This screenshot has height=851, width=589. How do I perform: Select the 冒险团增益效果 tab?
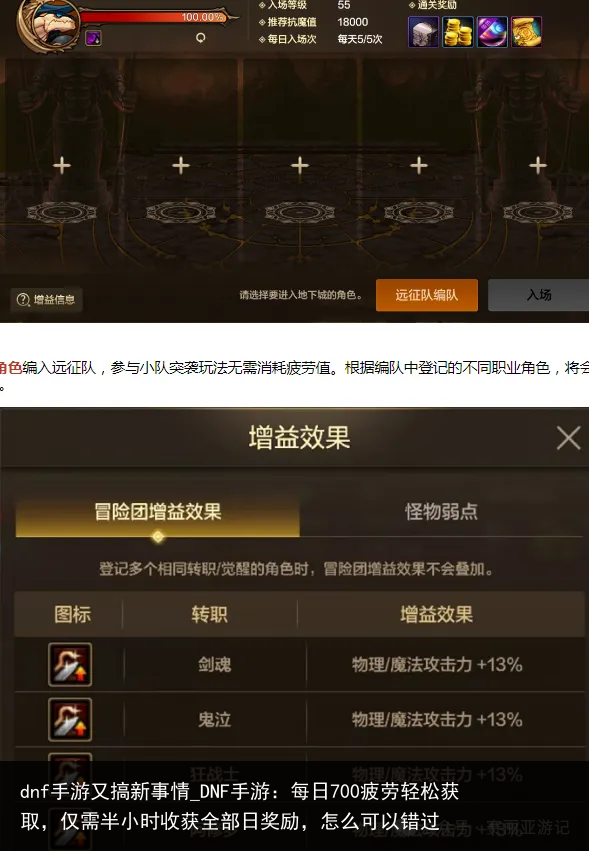point(157,512)
